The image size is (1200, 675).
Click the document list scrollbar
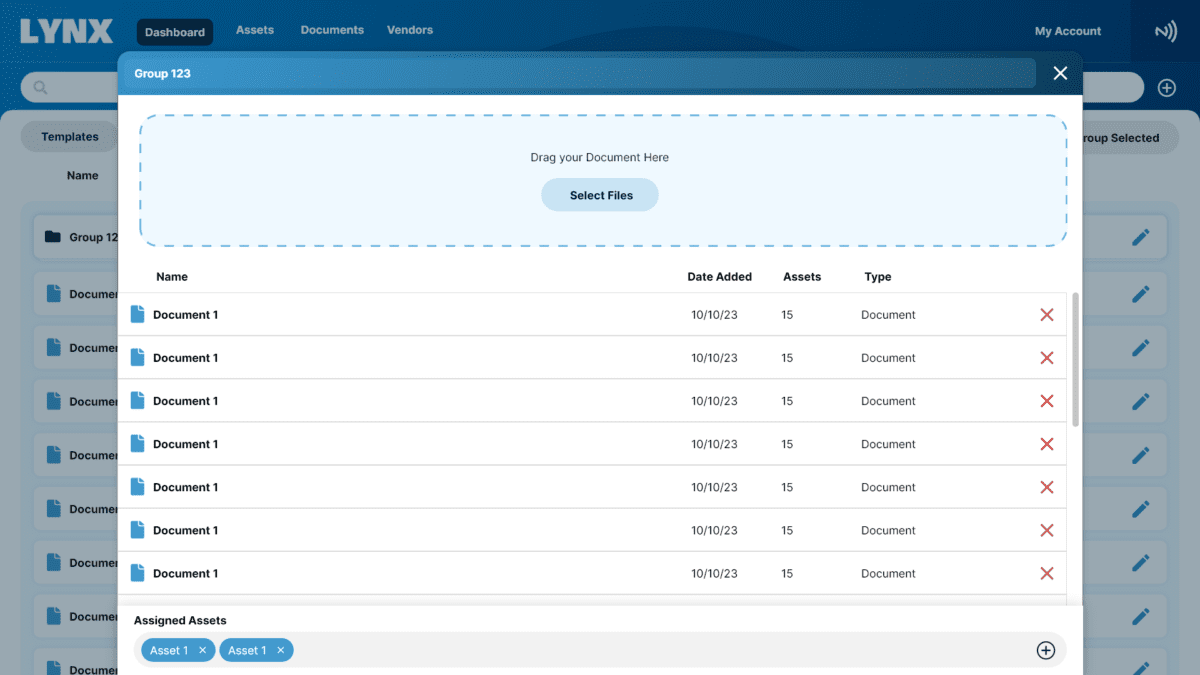pos(1075,360)
